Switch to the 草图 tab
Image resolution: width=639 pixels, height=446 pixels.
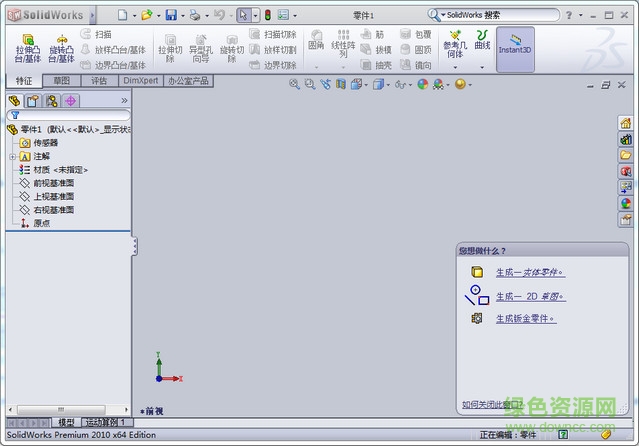(61, 81)
